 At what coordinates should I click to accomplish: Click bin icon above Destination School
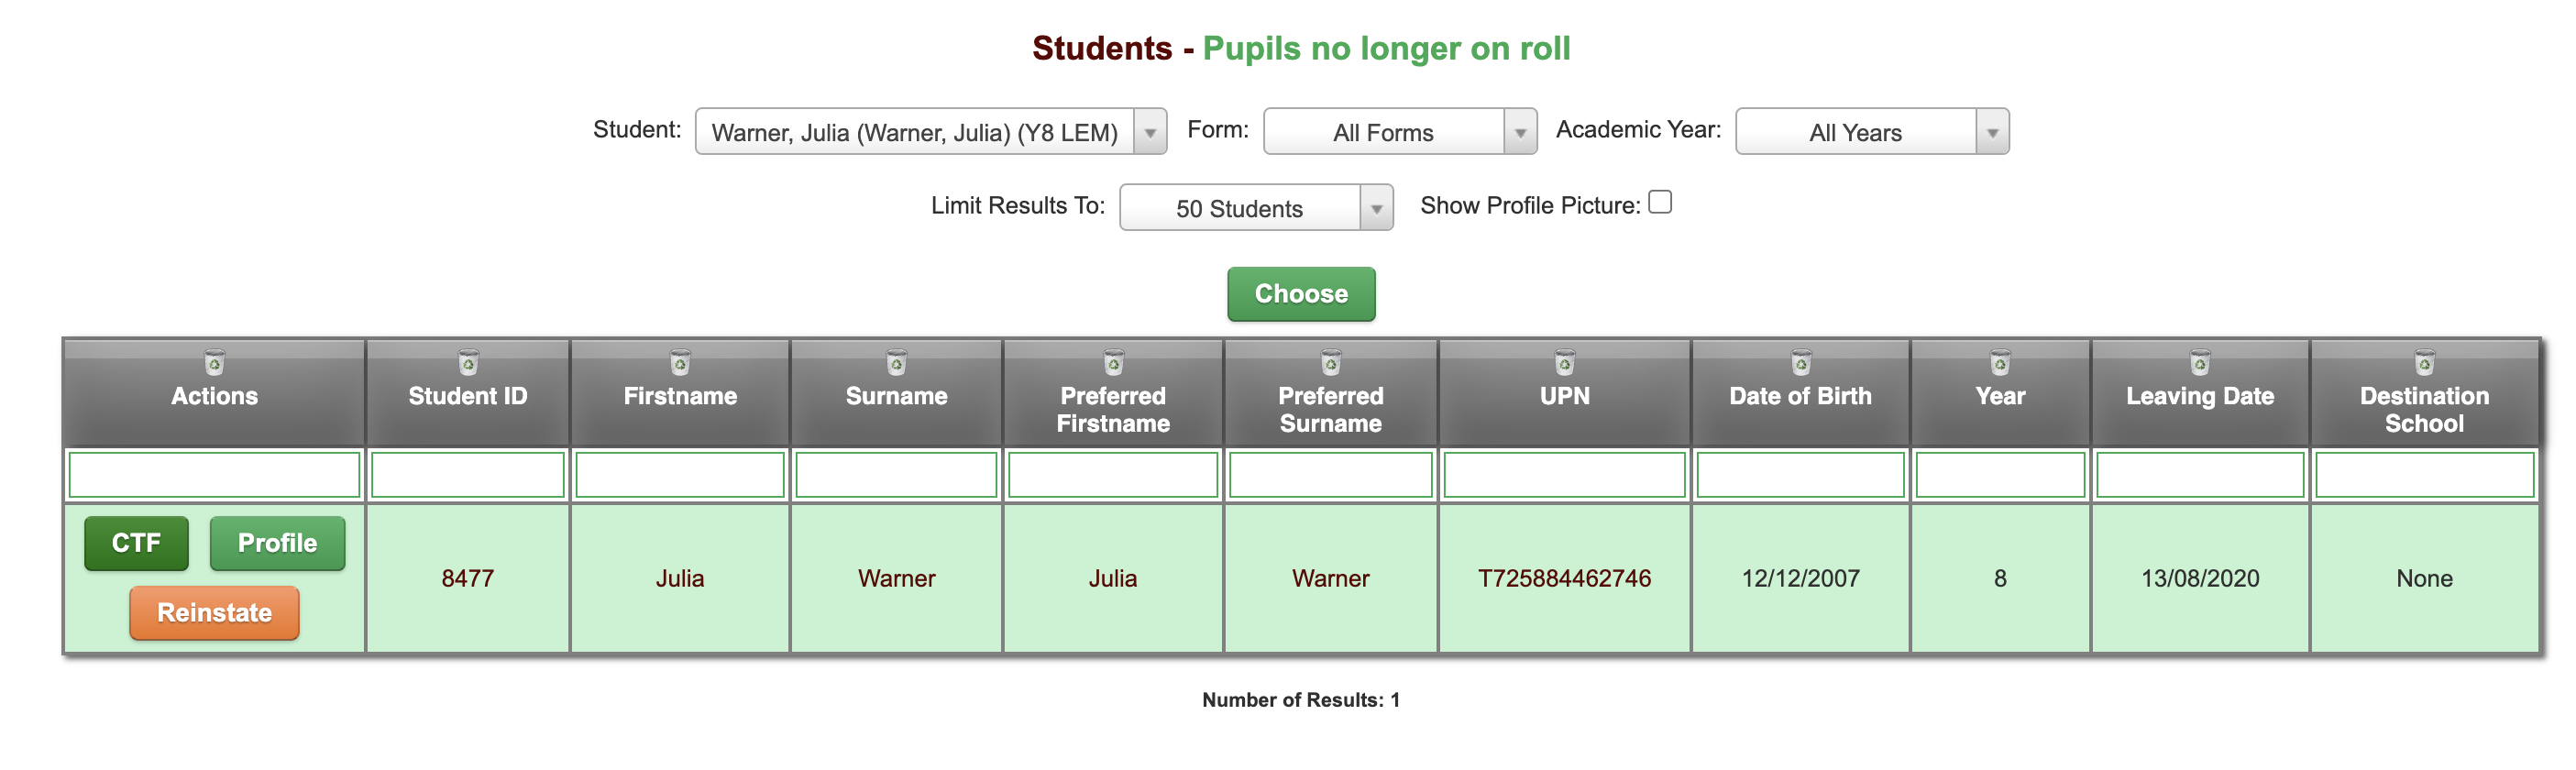point(2423,362)
